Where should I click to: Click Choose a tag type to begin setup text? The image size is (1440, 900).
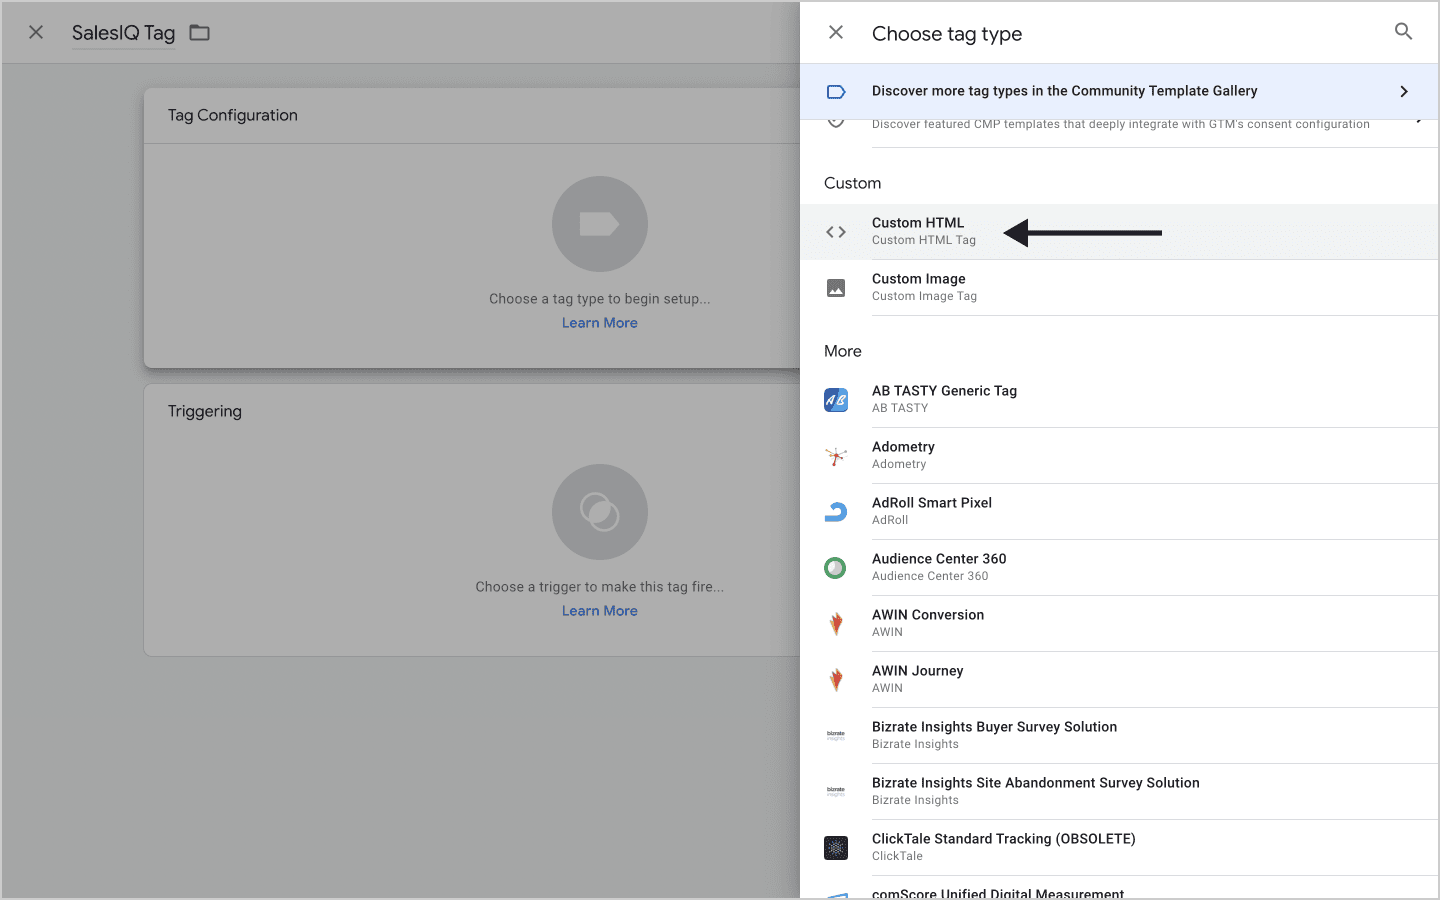pyautogui.click(x=600, y=299)
